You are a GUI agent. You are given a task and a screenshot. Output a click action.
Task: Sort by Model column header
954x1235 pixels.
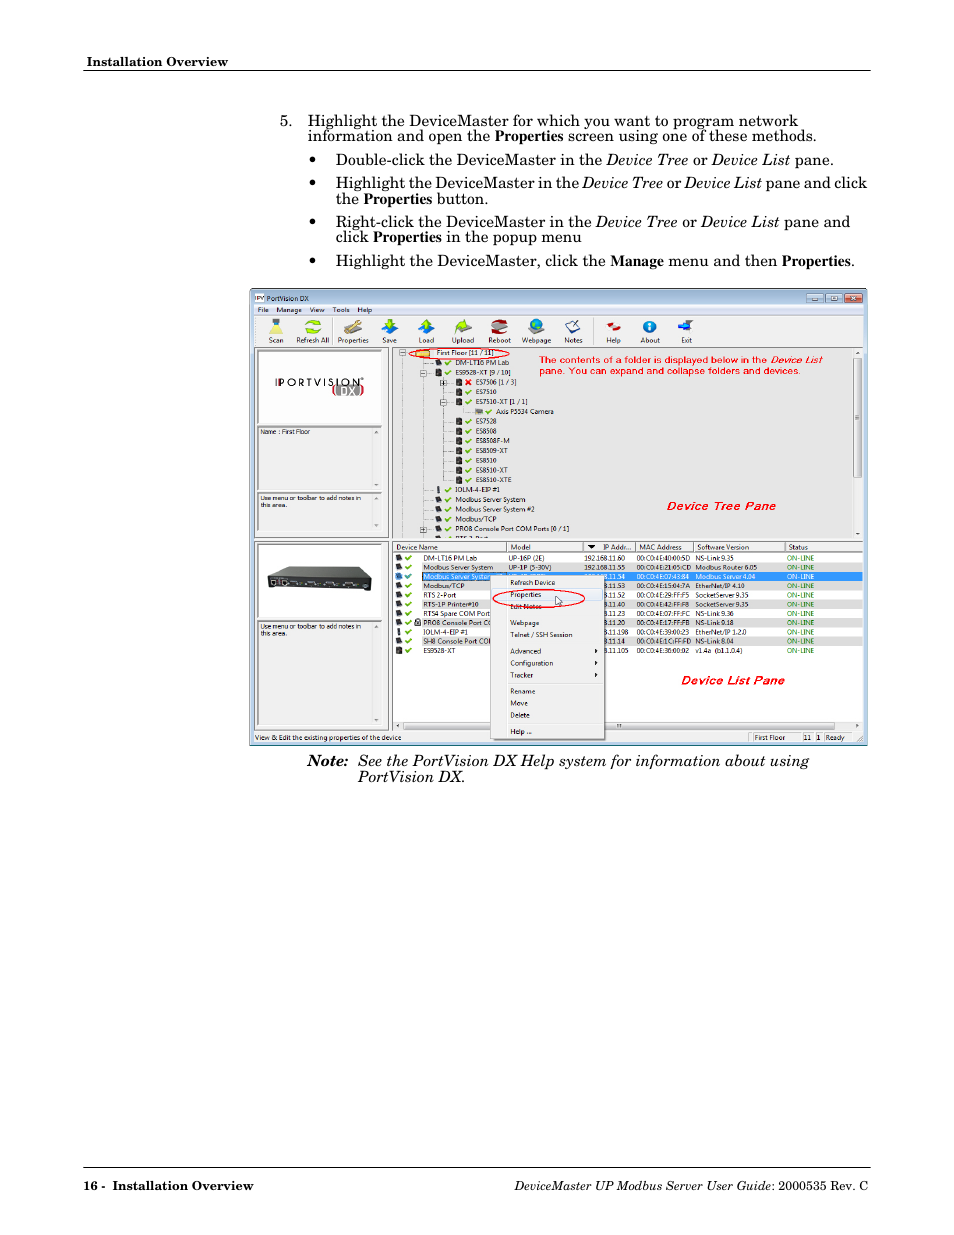[x=545, y=547]
